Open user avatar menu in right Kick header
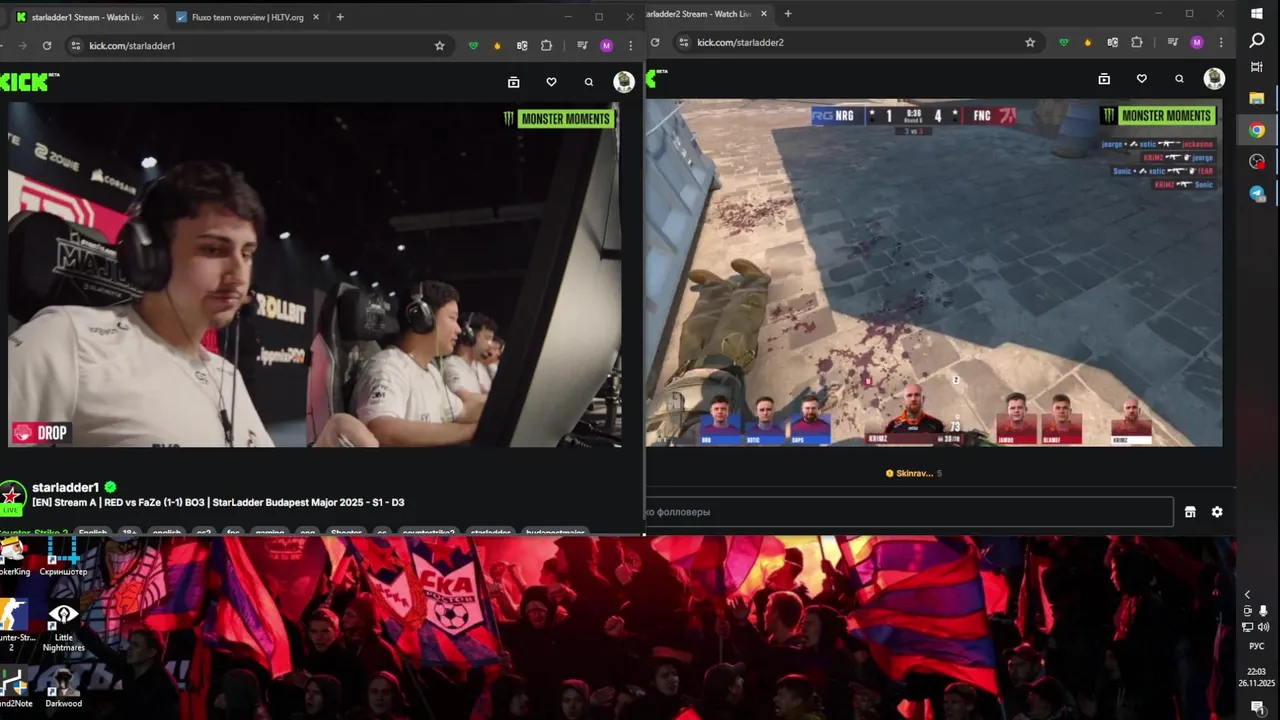This screenshot has height=720, width=1280. click(1214, 79)
